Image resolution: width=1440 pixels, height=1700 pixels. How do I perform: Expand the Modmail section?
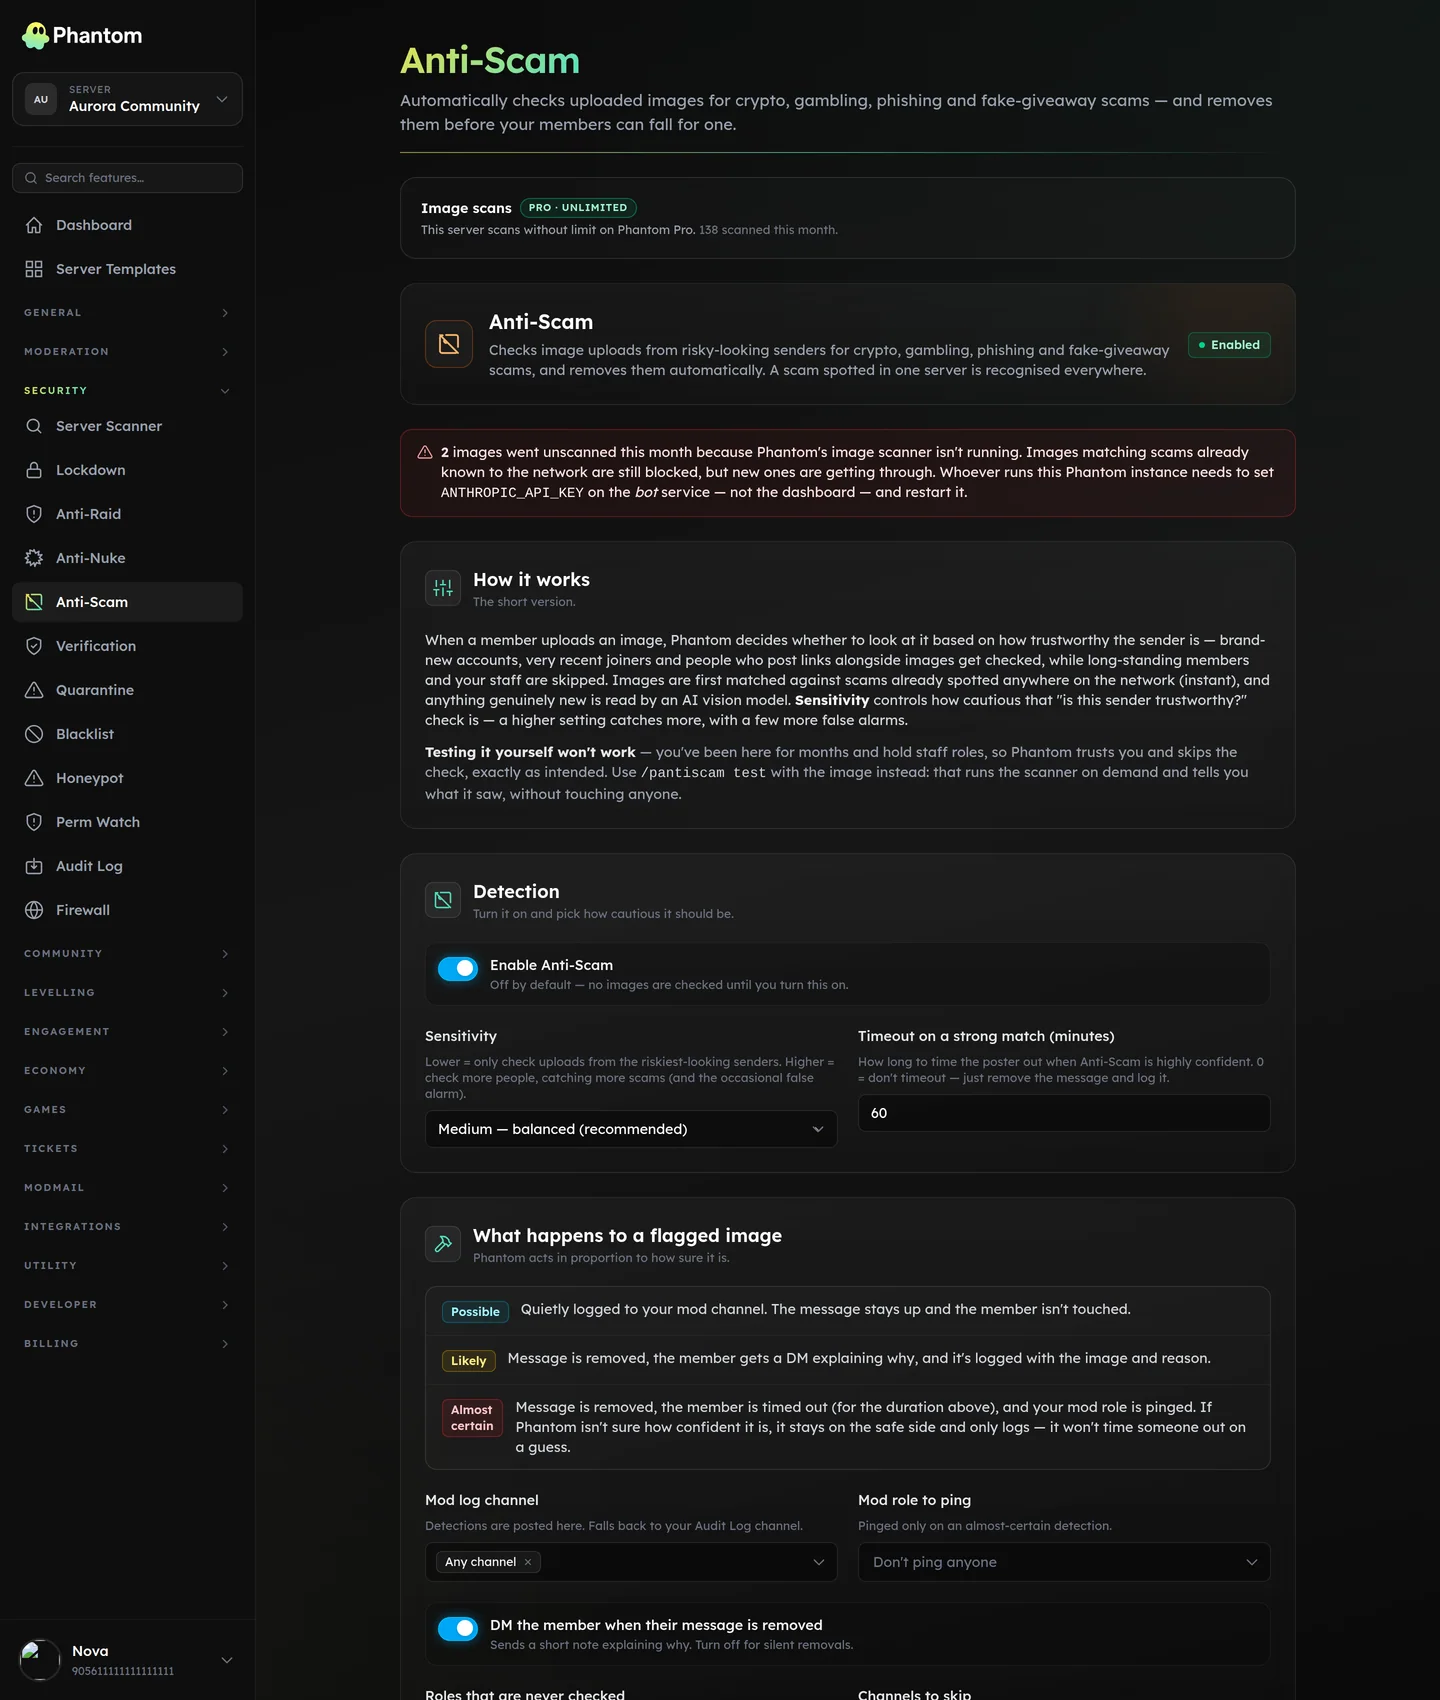(127, 1188)
